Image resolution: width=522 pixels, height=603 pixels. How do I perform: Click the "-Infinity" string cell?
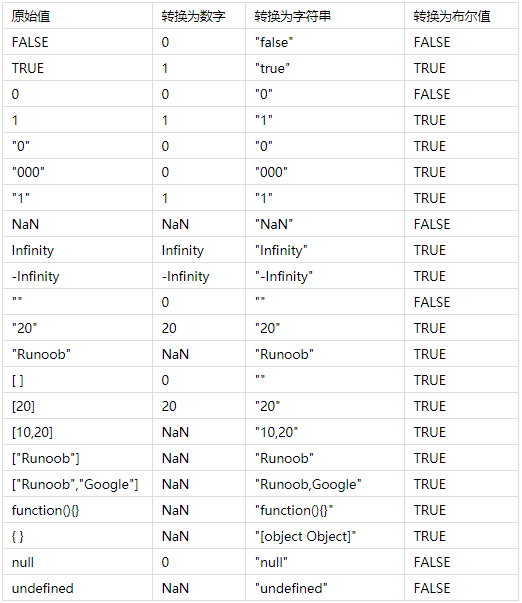[325, 276]
